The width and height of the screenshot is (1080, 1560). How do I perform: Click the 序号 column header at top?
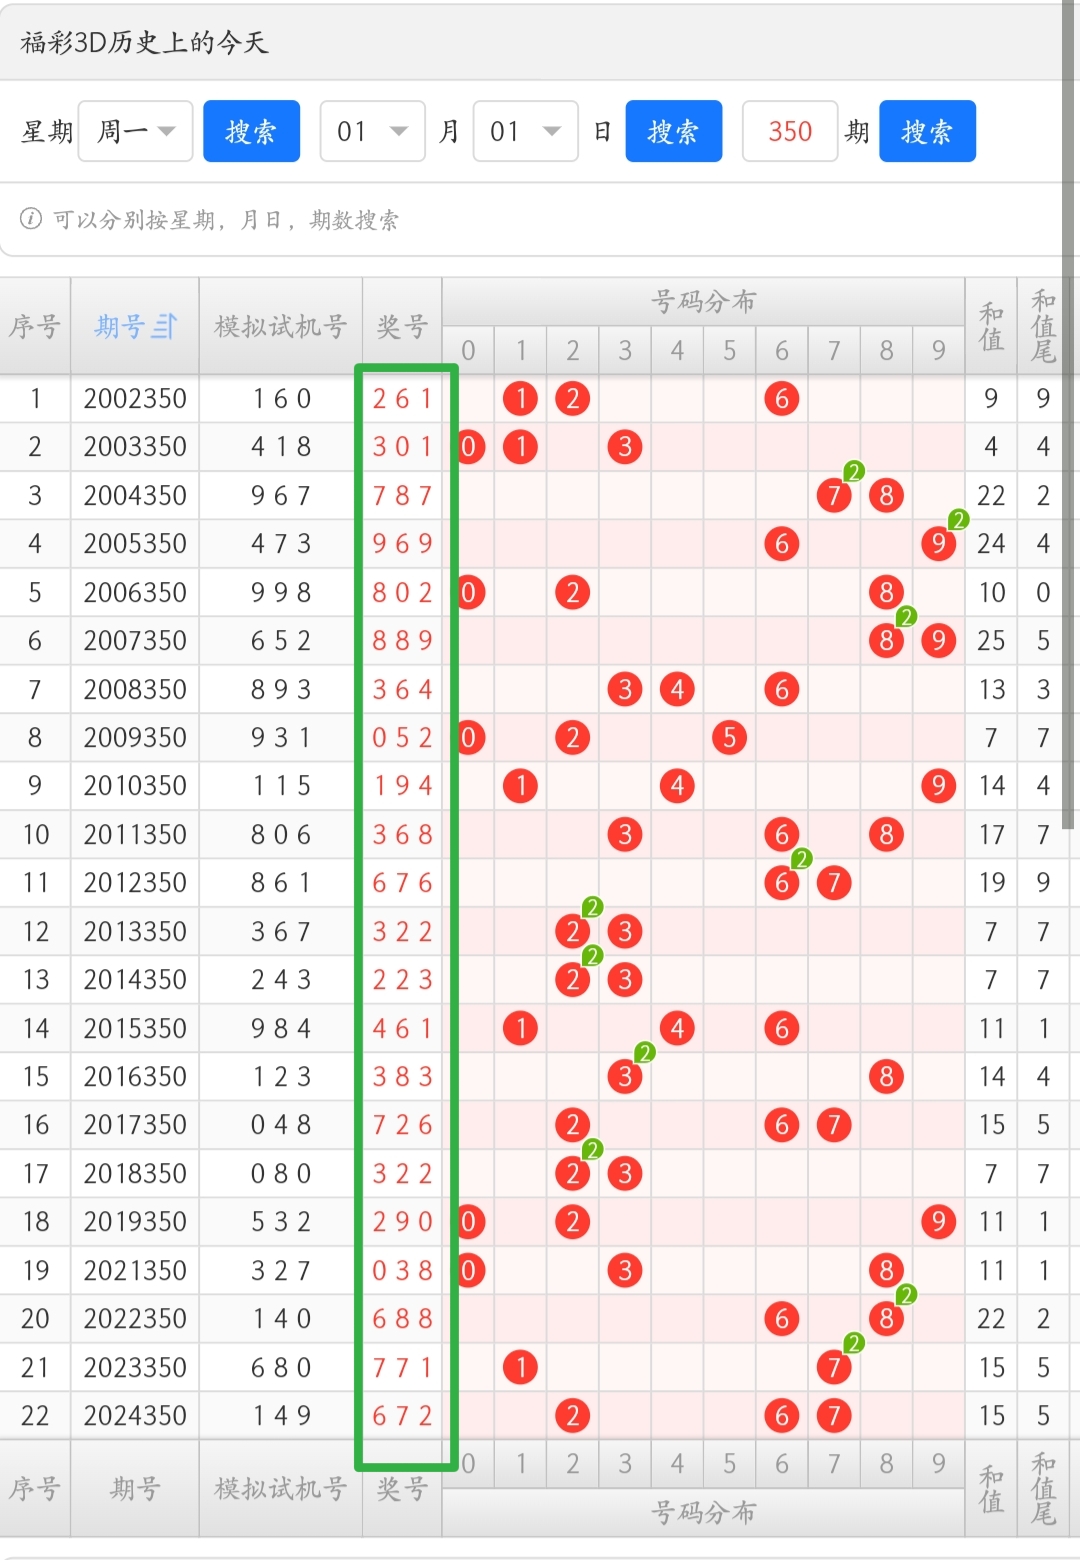[35, 326]
